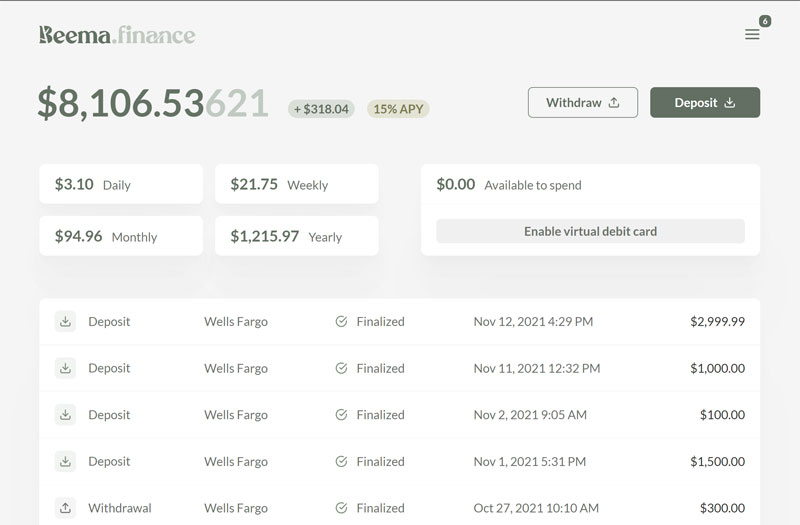
Task: Click Finalized checkmark on Nov 12 deposit
Action: pyautogui.click(x=341, y=322)
